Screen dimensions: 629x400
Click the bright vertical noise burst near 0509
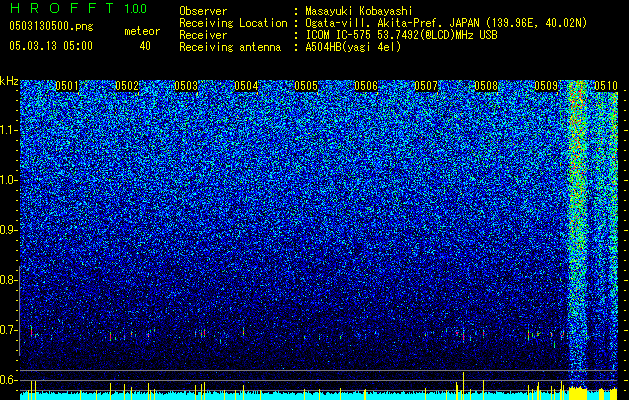click(578, 233)
